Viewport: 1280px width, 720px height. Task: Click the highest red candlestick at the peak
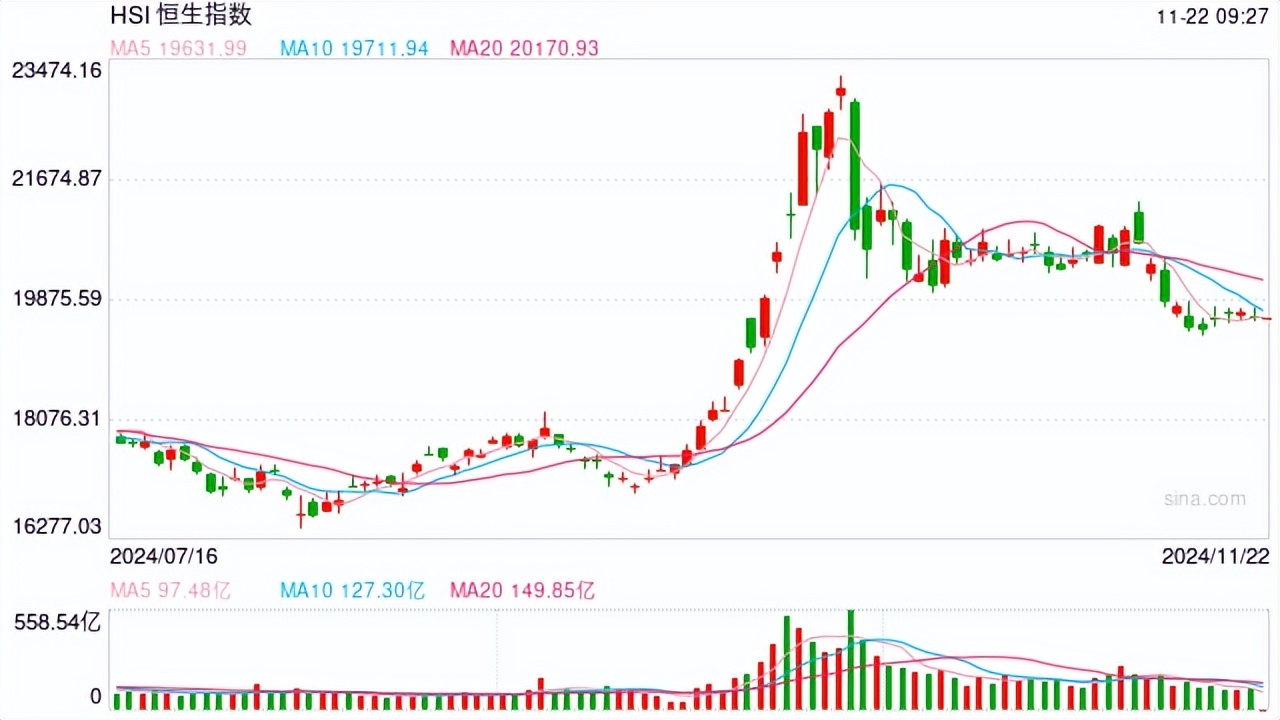(x=841, y=92)
